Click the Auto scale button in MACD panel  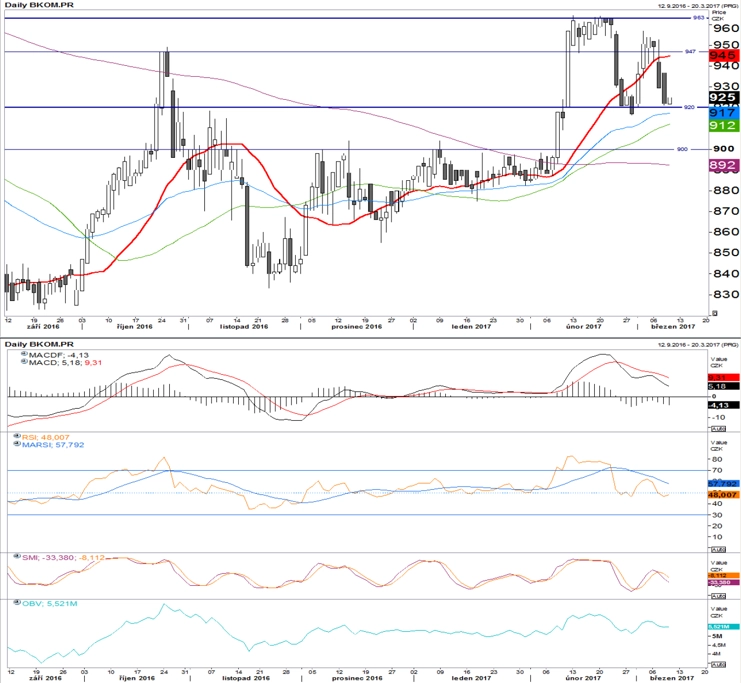[718, 428]
